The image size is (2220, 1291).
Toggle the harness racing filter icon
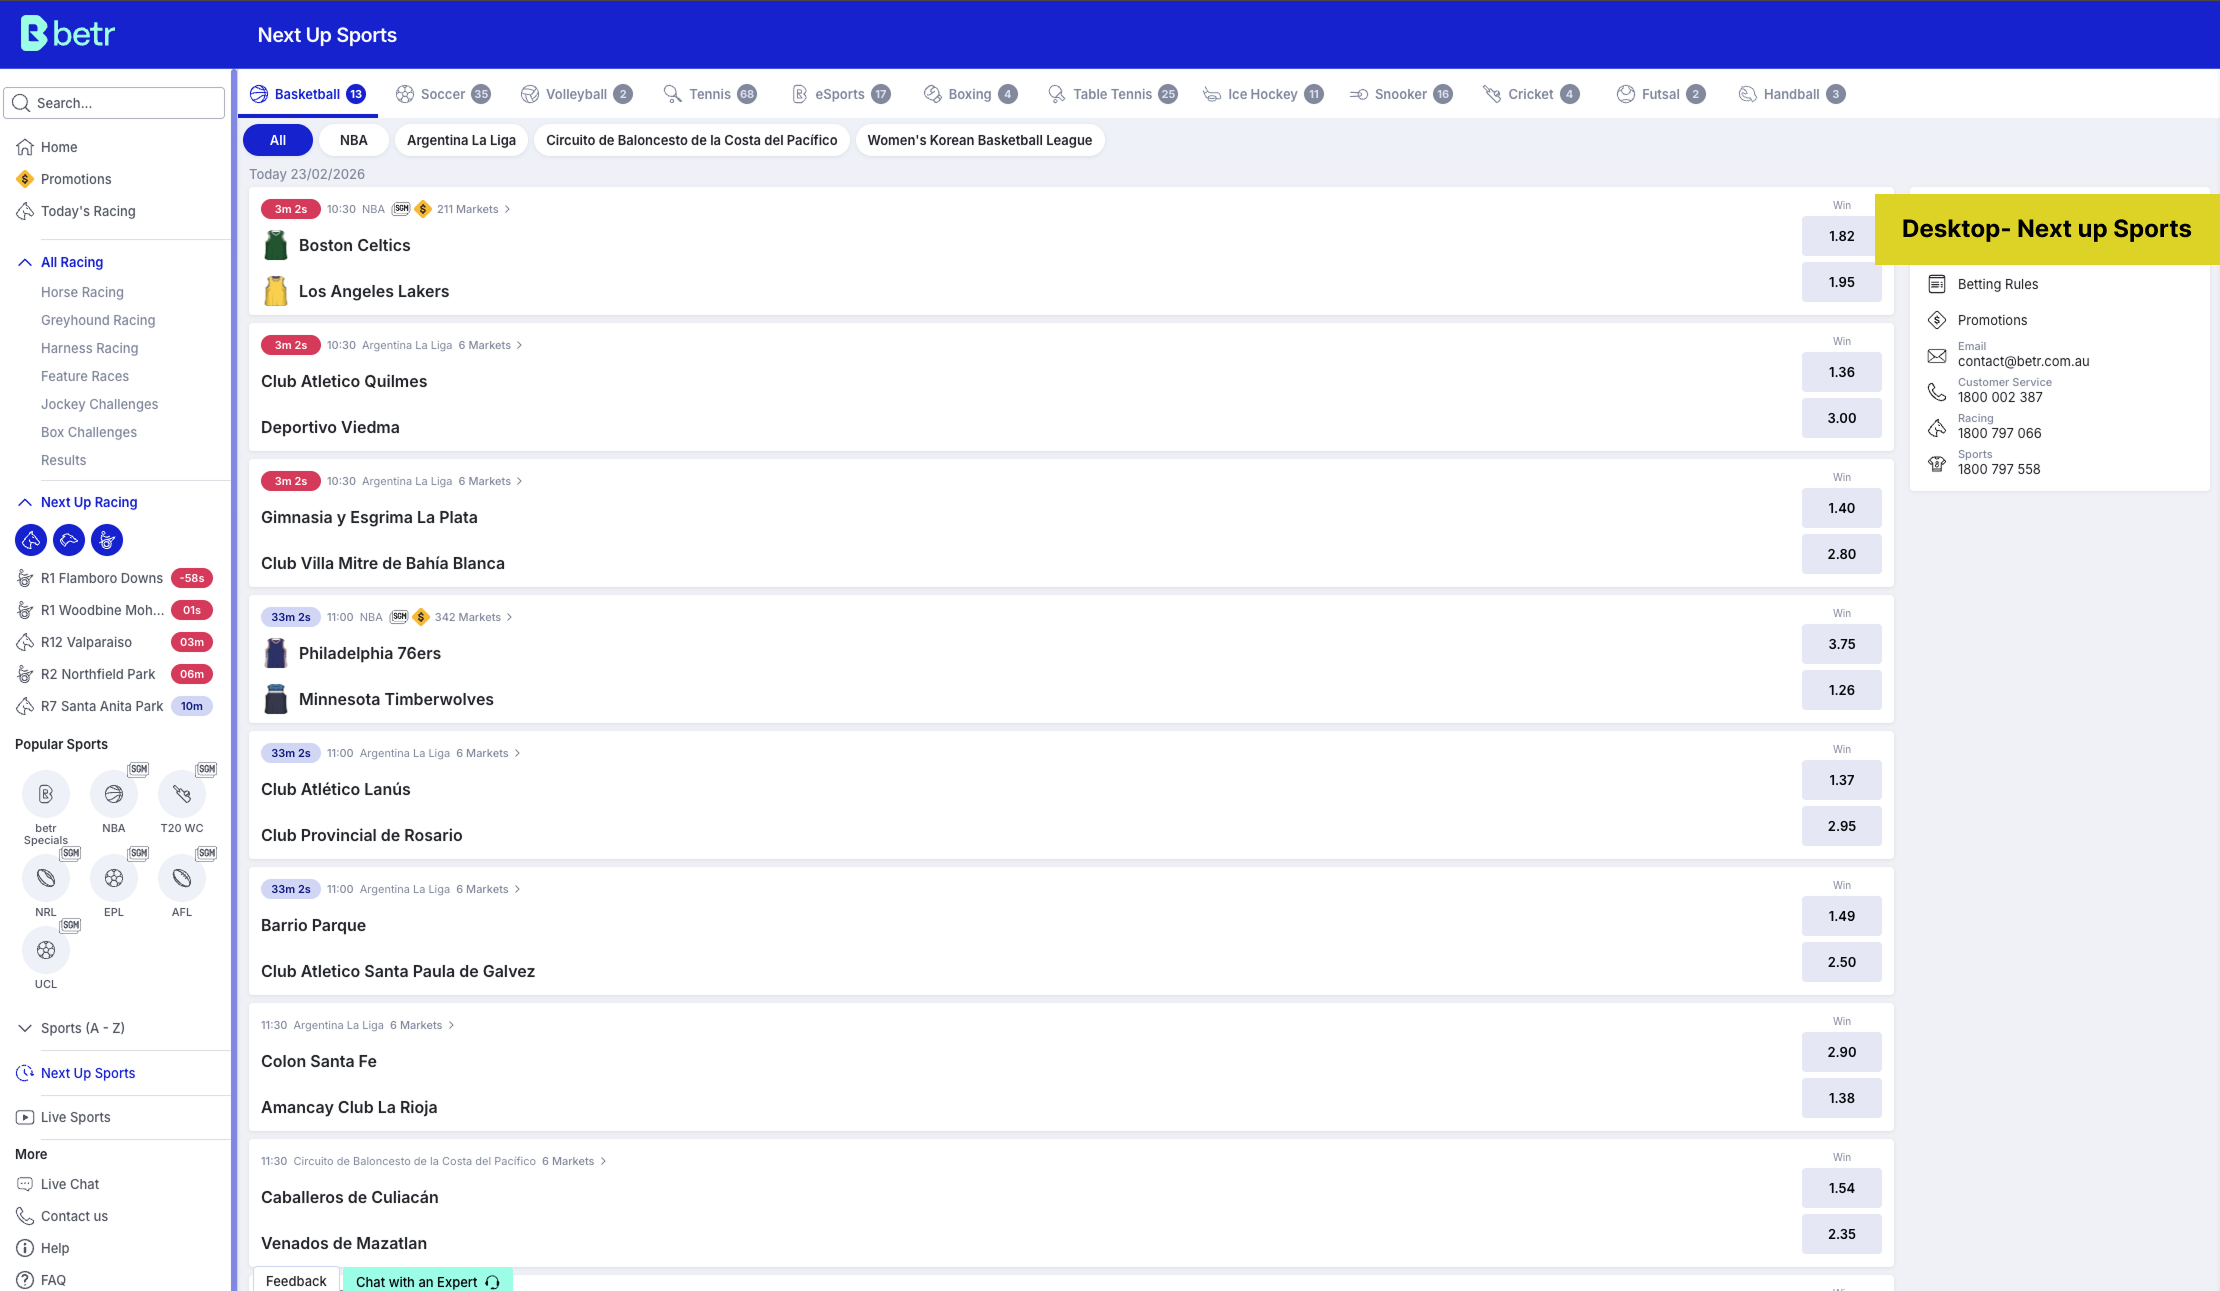coord(107,540)
